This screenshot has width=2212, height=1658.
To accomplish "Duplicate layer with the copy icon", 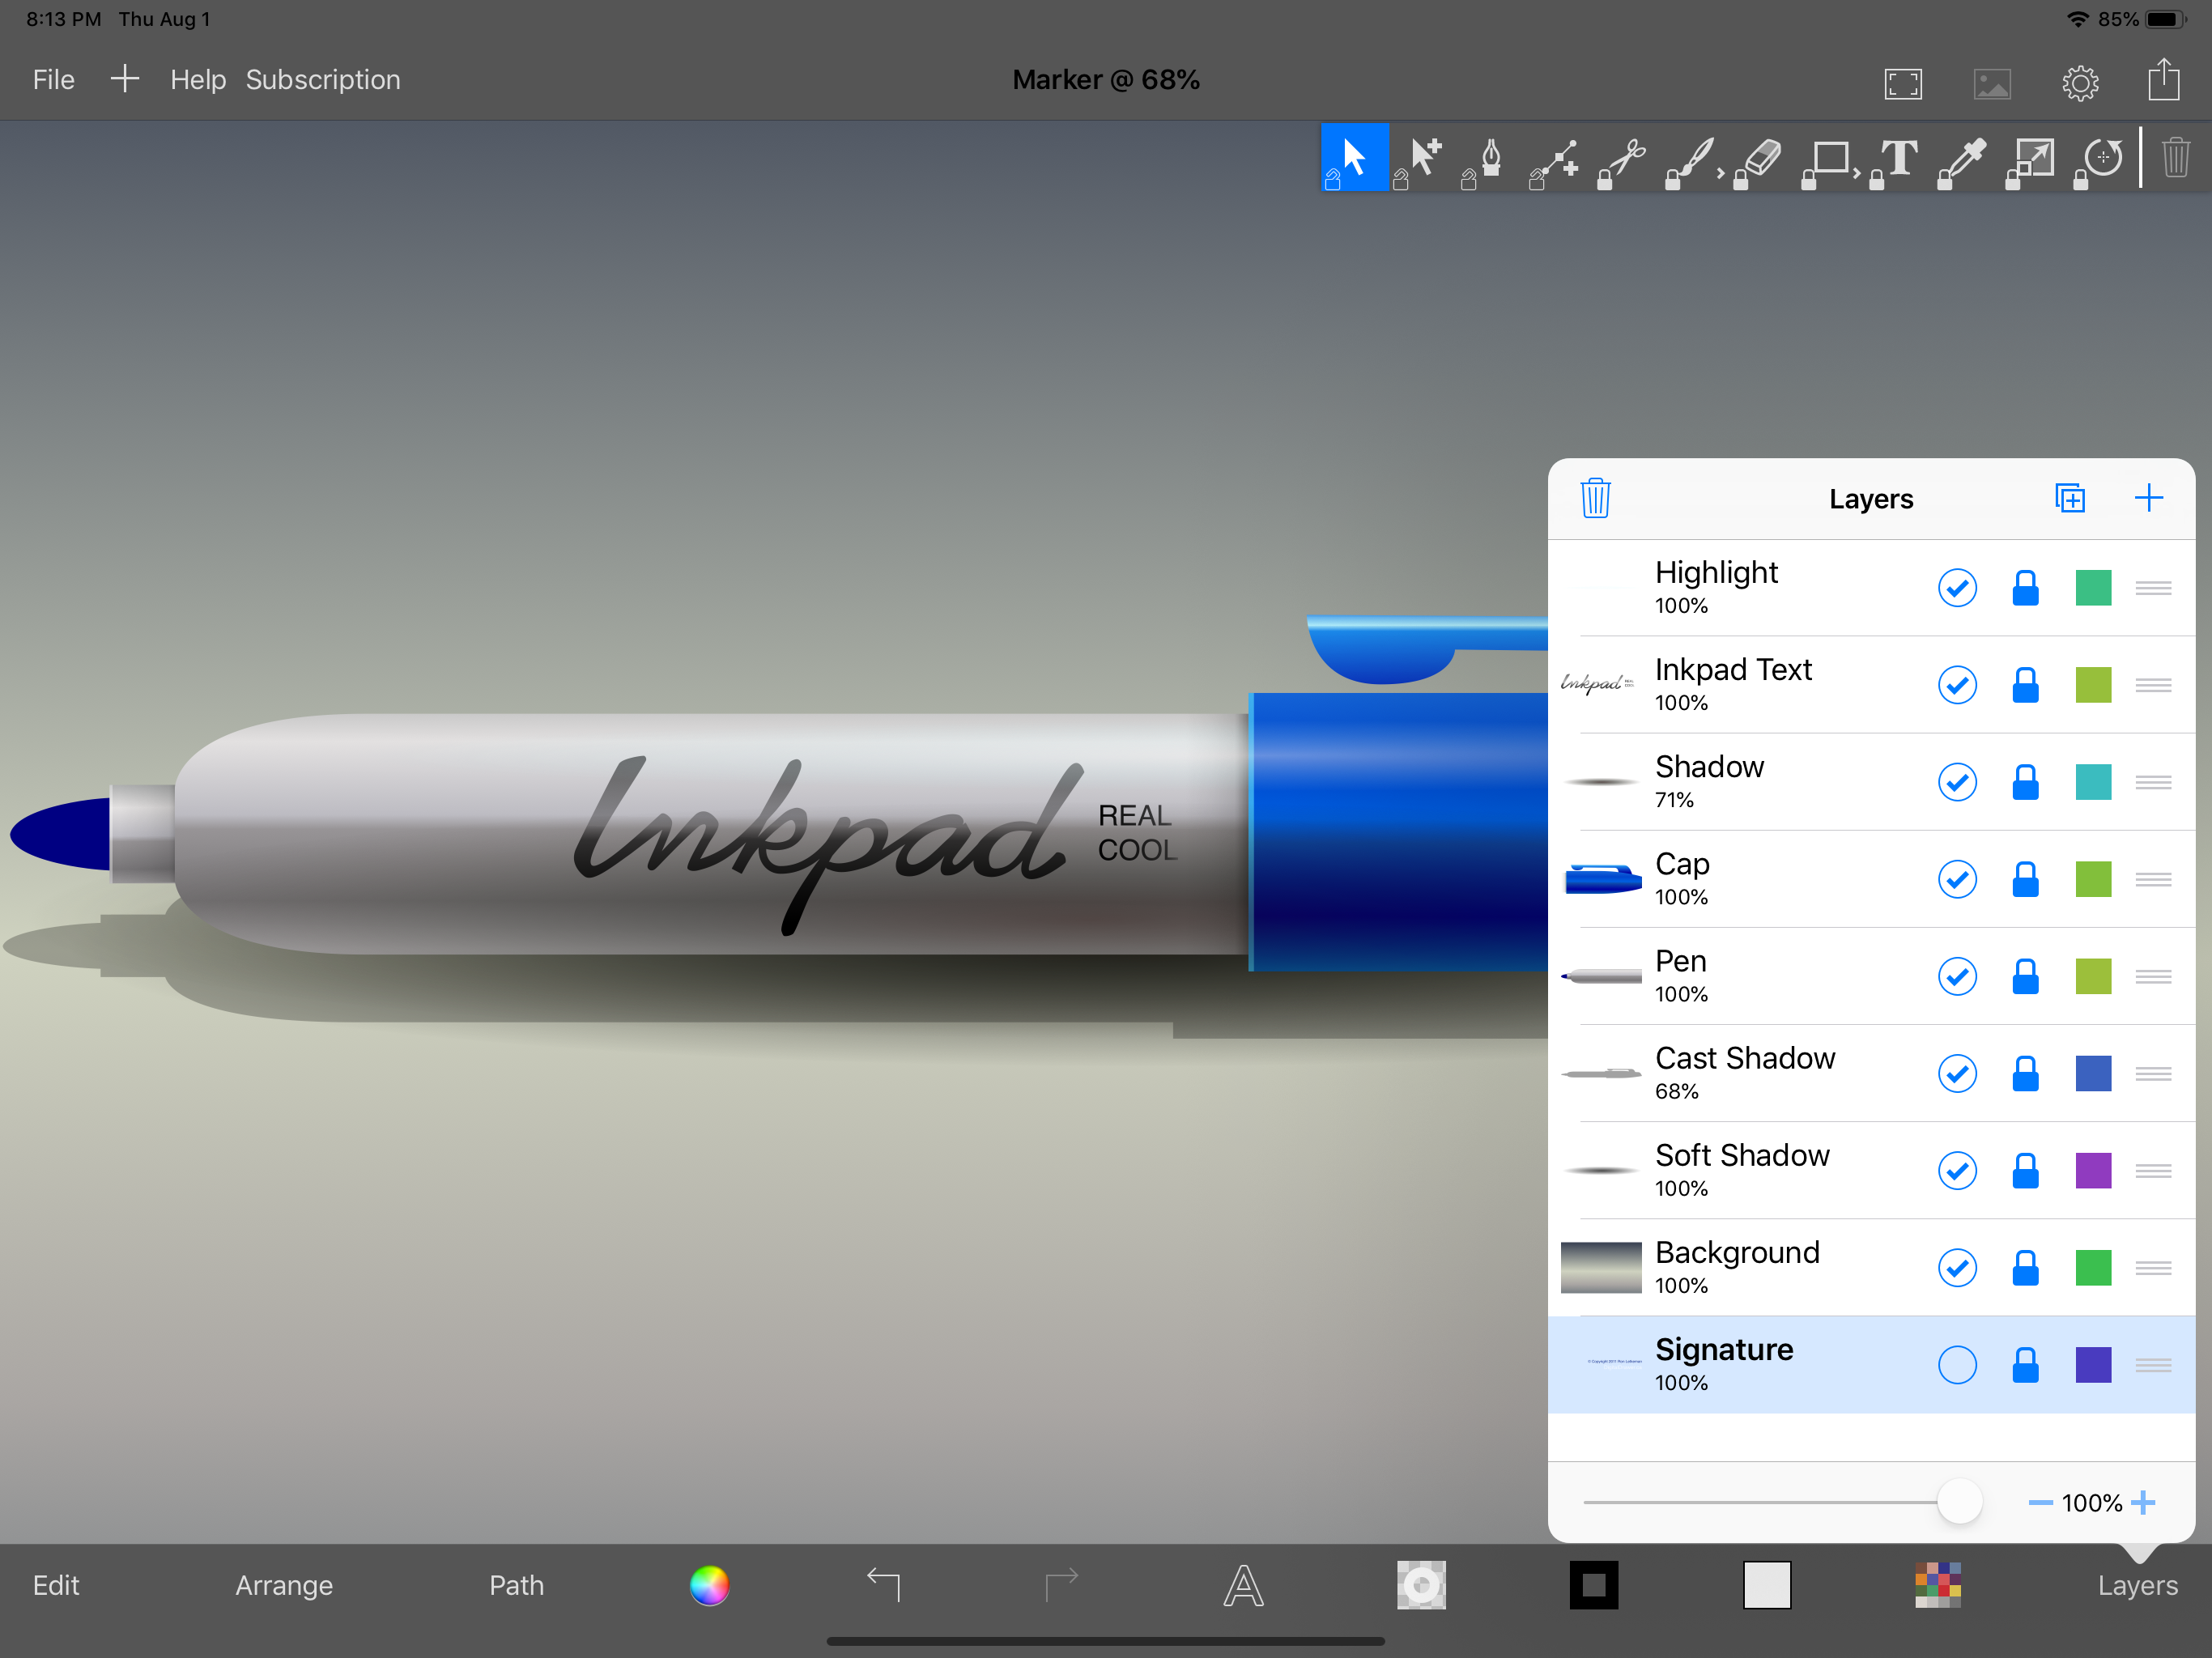I will click(2070, 498).
